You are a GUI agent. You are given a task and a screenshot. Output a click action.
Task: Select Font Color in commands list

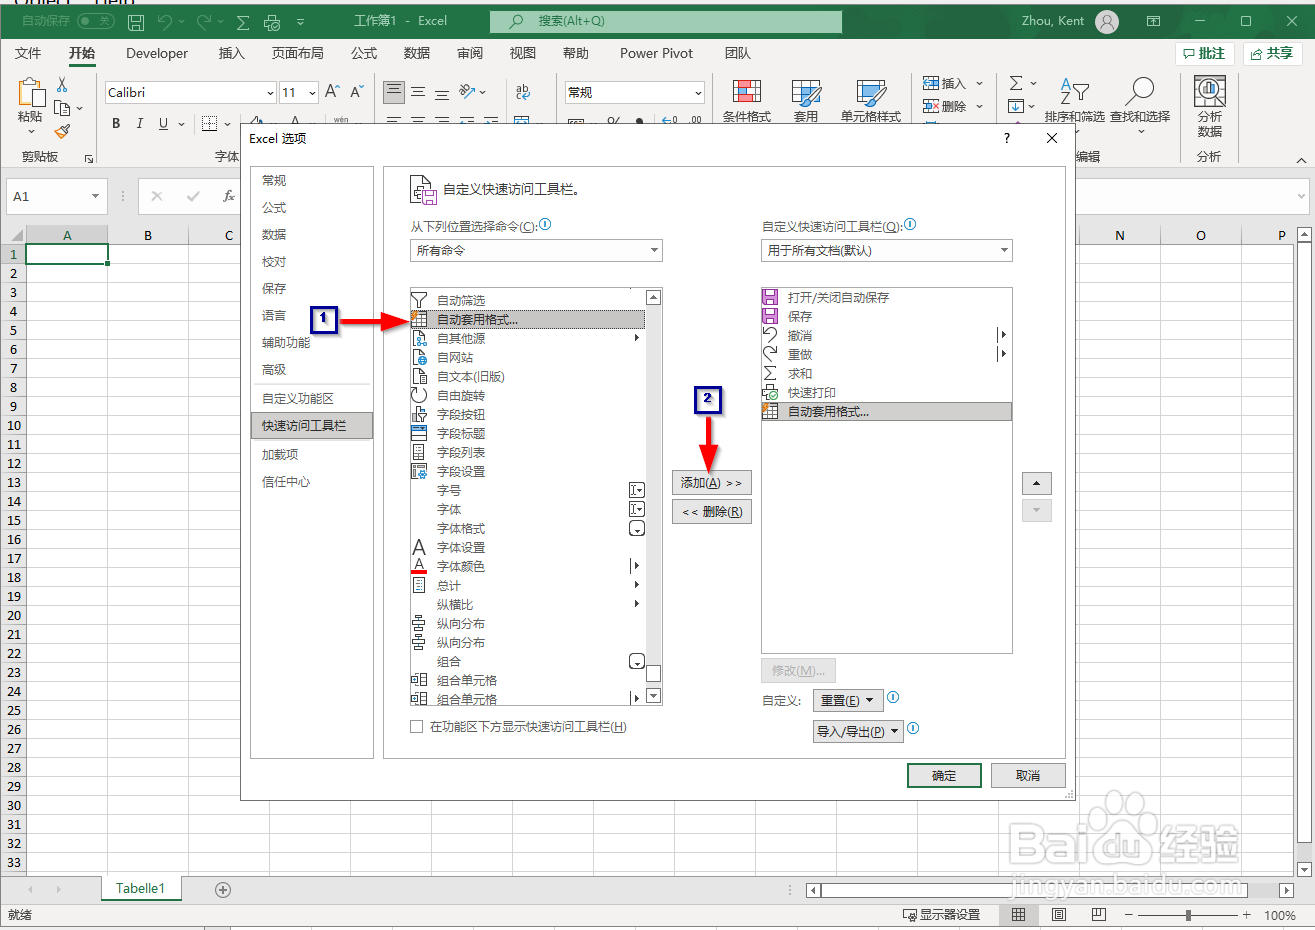527,566
